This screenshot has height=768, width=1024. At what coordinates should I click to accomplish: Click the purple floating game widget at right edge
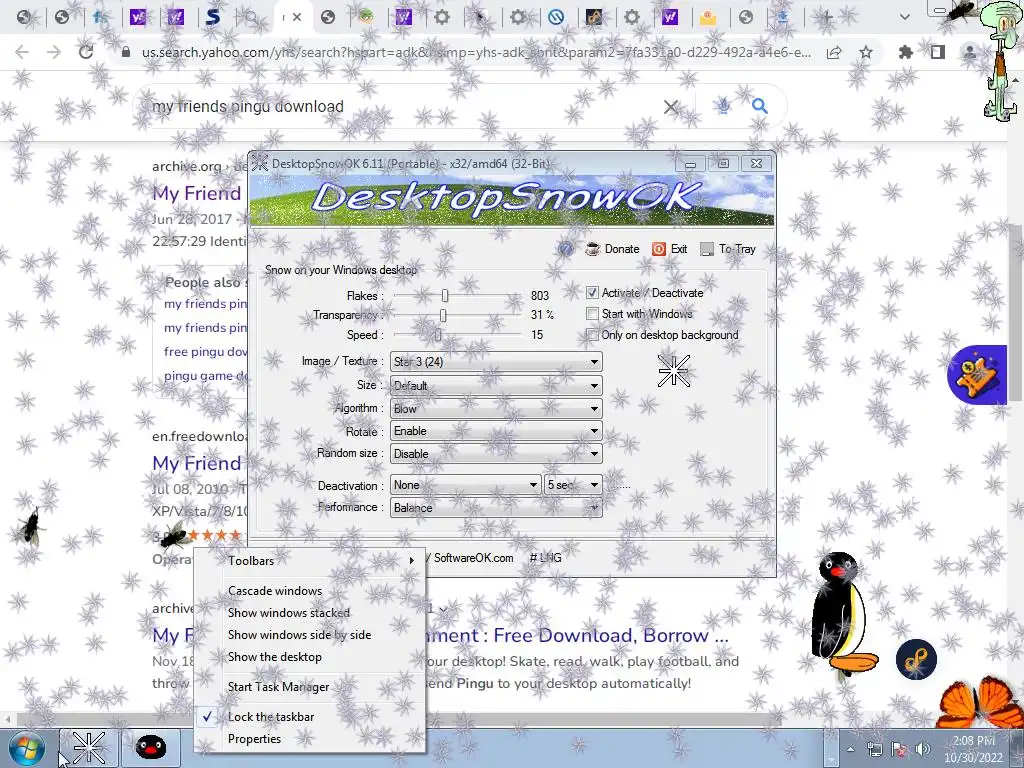point(978,375)
